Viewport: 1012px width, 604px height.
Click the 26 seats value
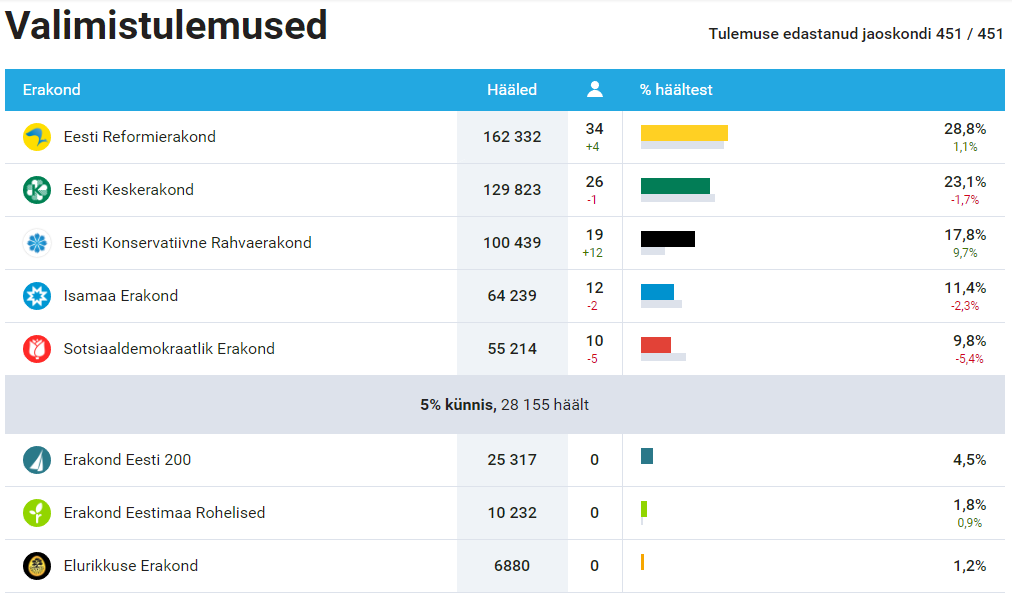point(594,182)
